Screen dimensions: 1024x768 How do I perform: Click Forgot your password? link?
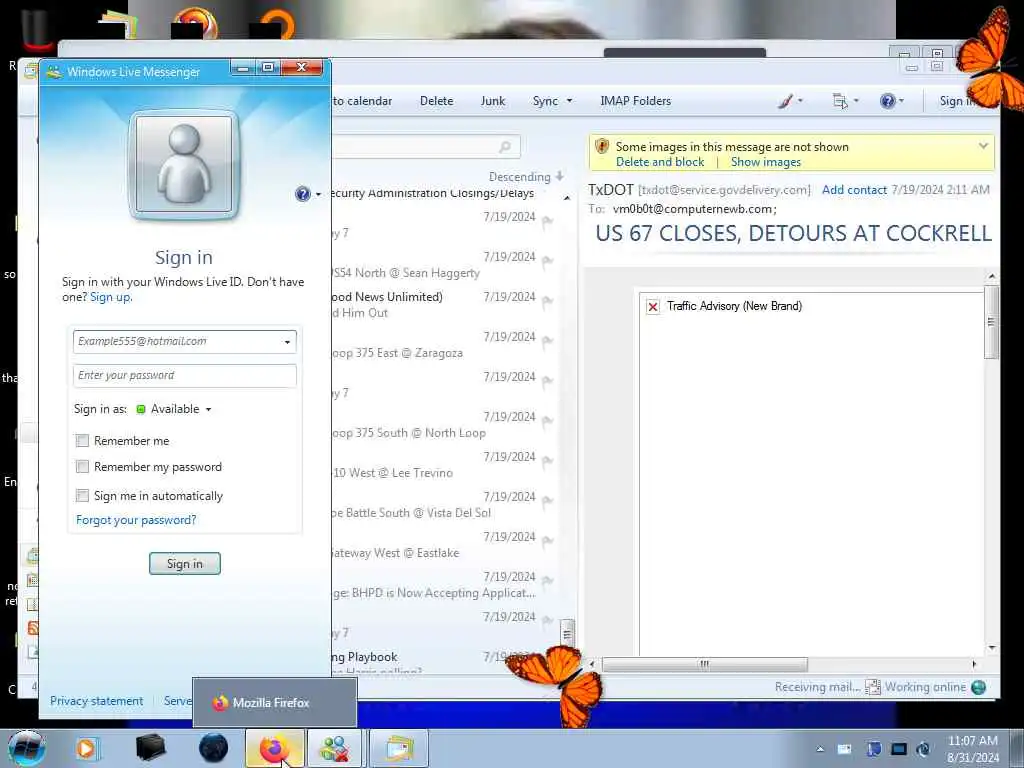coord(136,520)
